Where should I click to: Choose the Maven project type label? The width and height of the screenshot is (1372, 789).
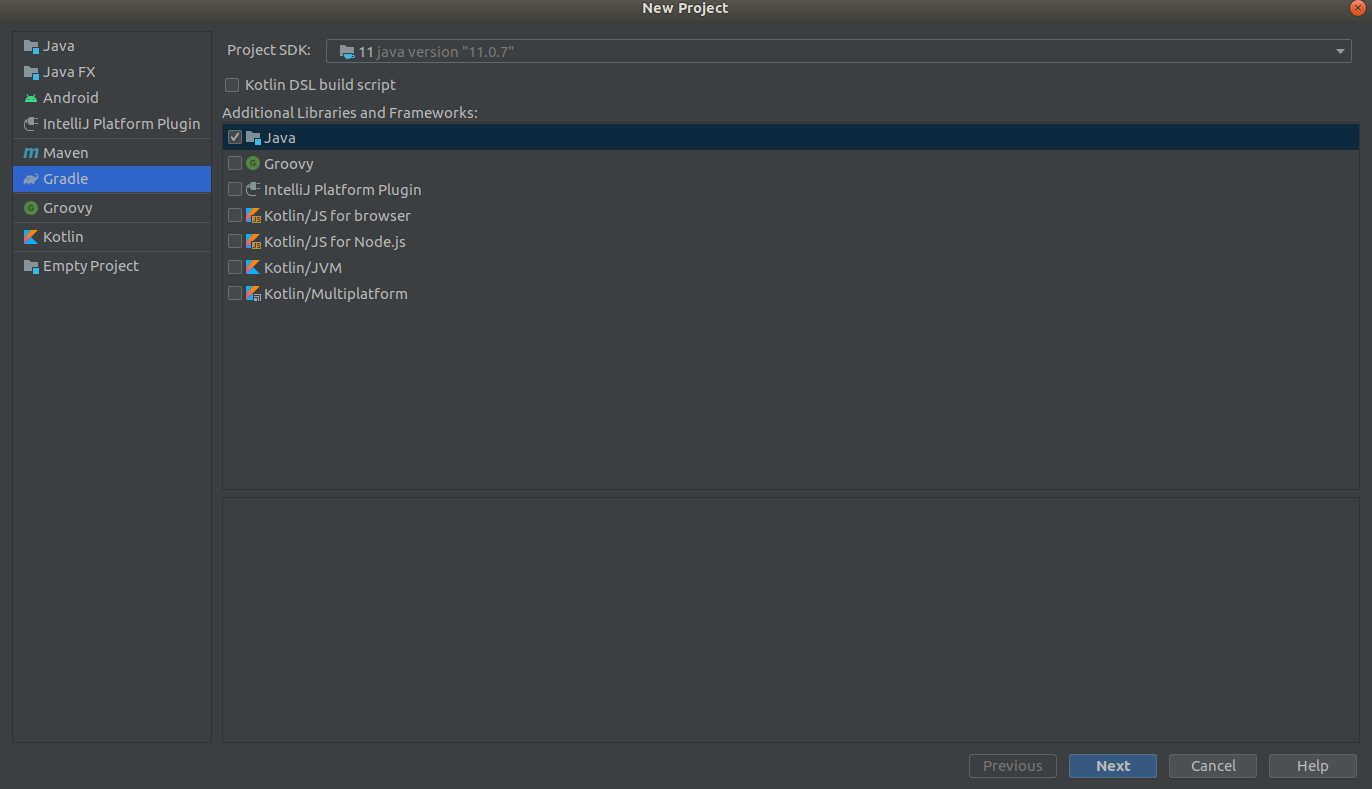pyautogui.click(x=66, y=153)
